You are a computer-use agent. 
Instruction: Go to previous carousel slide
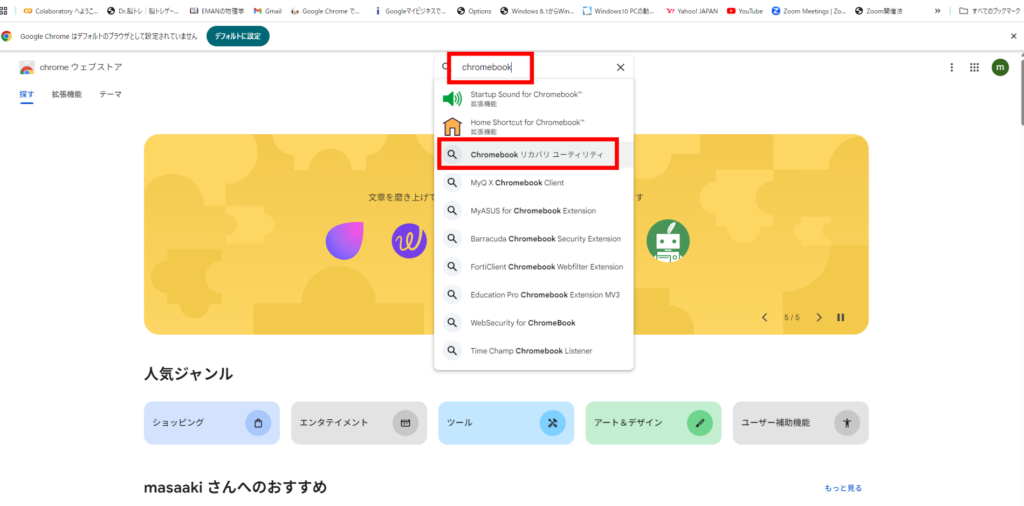click(x=765, y=317)
